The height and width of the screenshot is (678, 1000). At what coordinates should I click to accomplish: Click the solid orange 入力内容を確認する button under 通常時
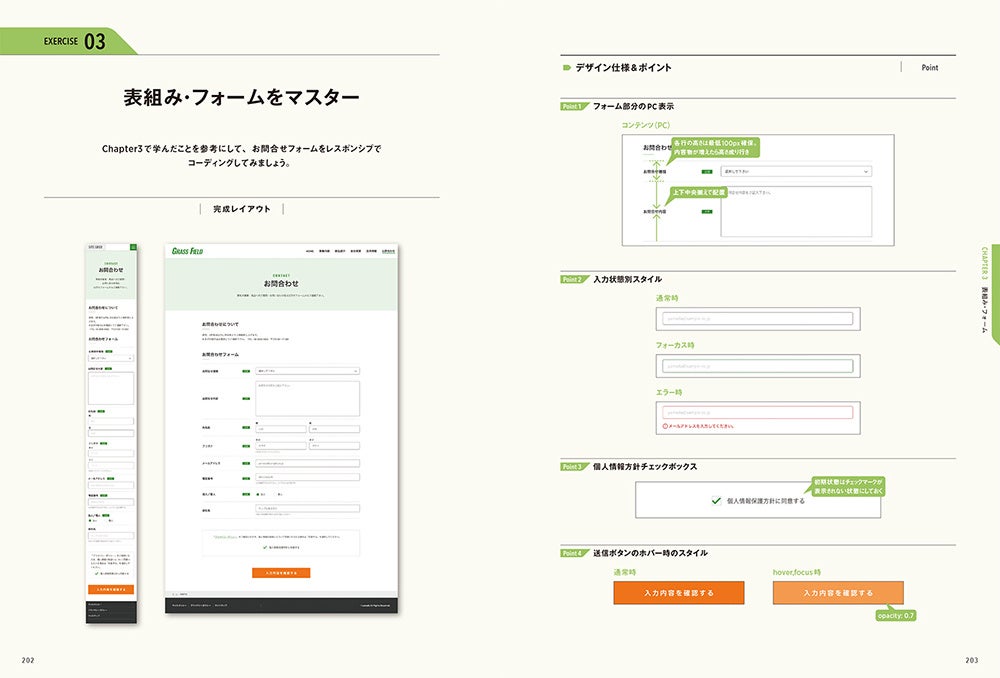tap(679, 593)
